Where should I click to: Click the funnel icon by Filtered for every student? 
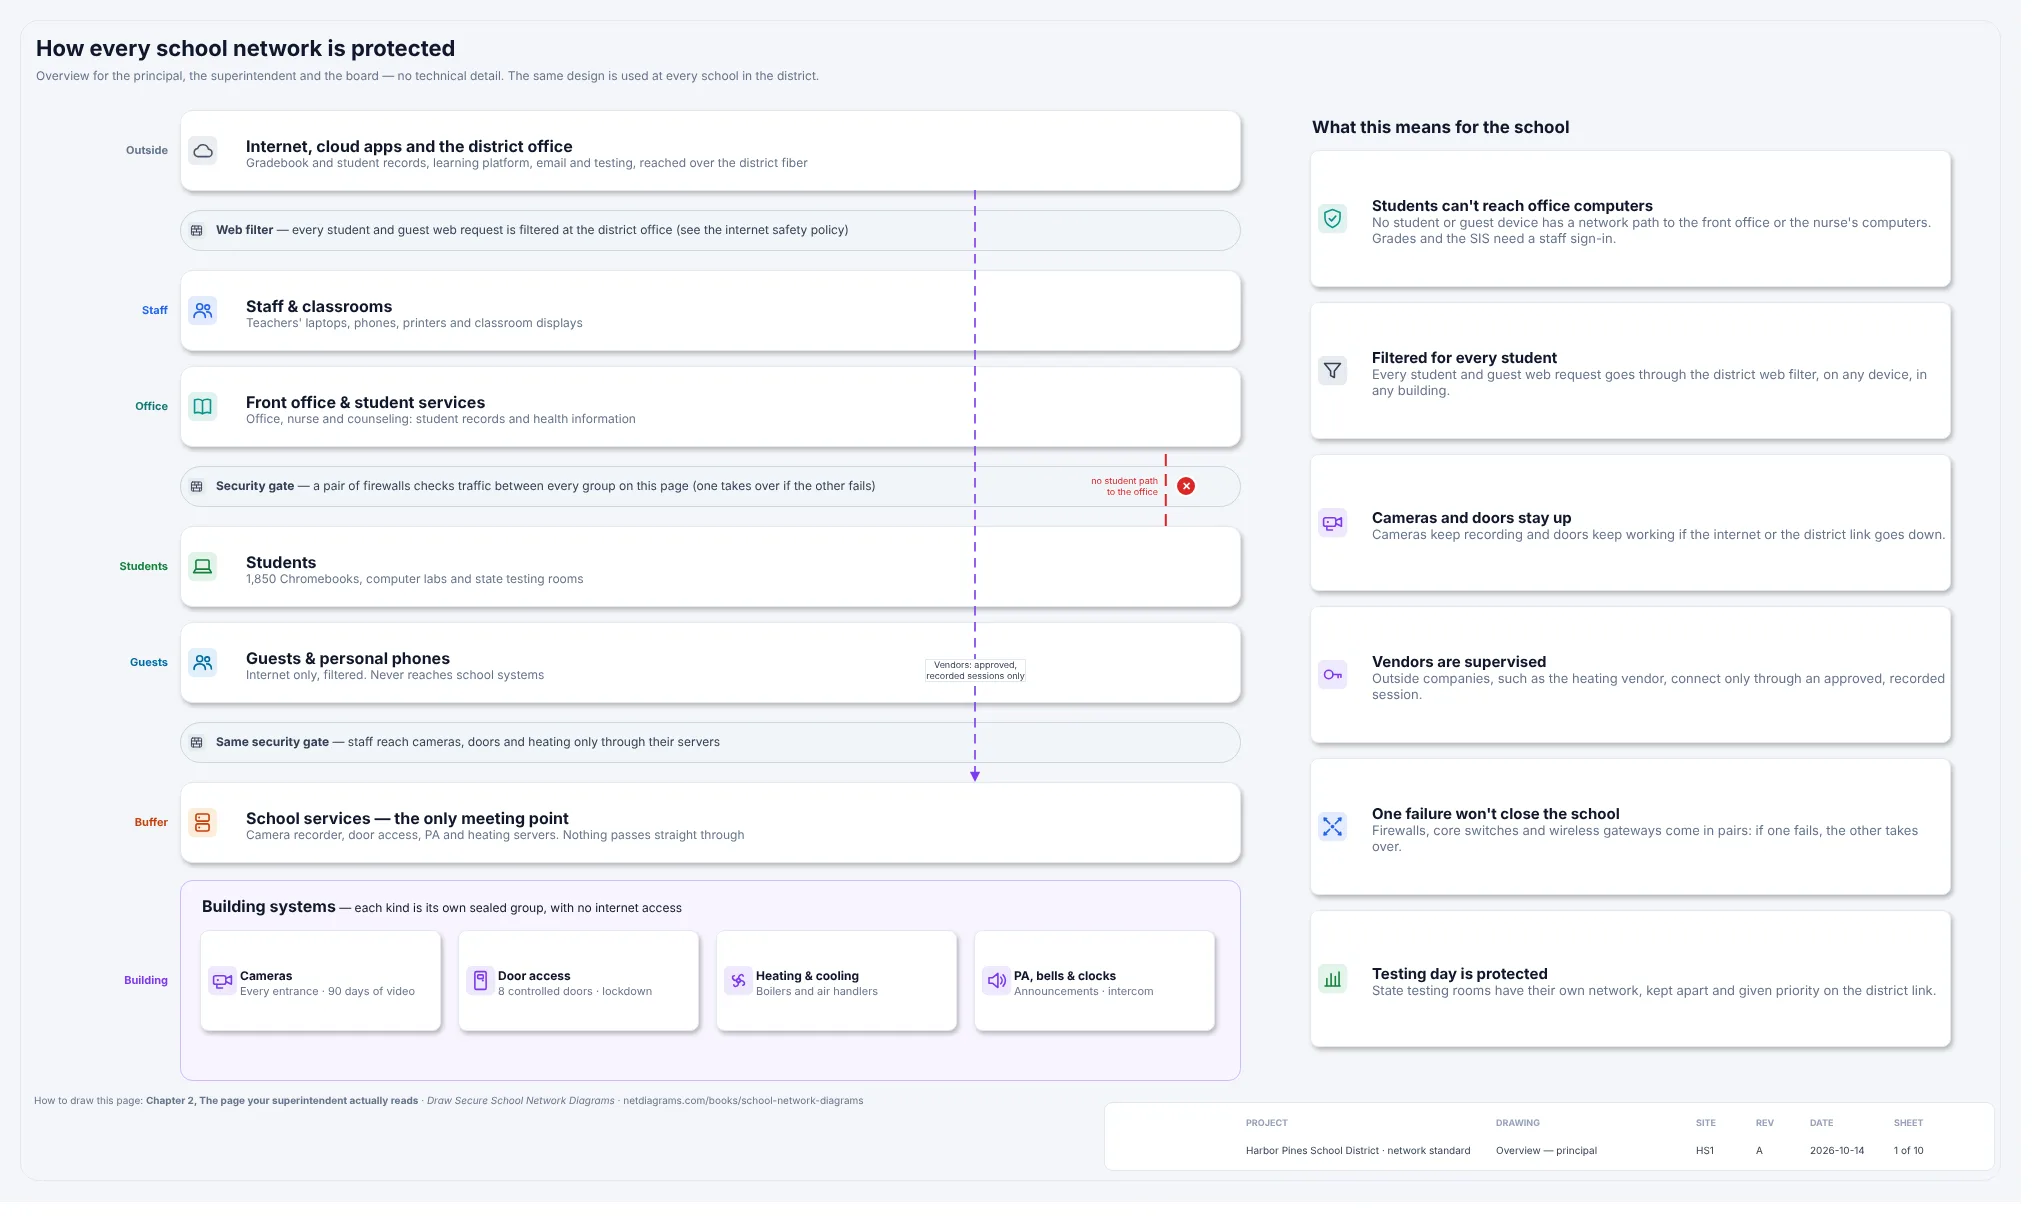1333,371
